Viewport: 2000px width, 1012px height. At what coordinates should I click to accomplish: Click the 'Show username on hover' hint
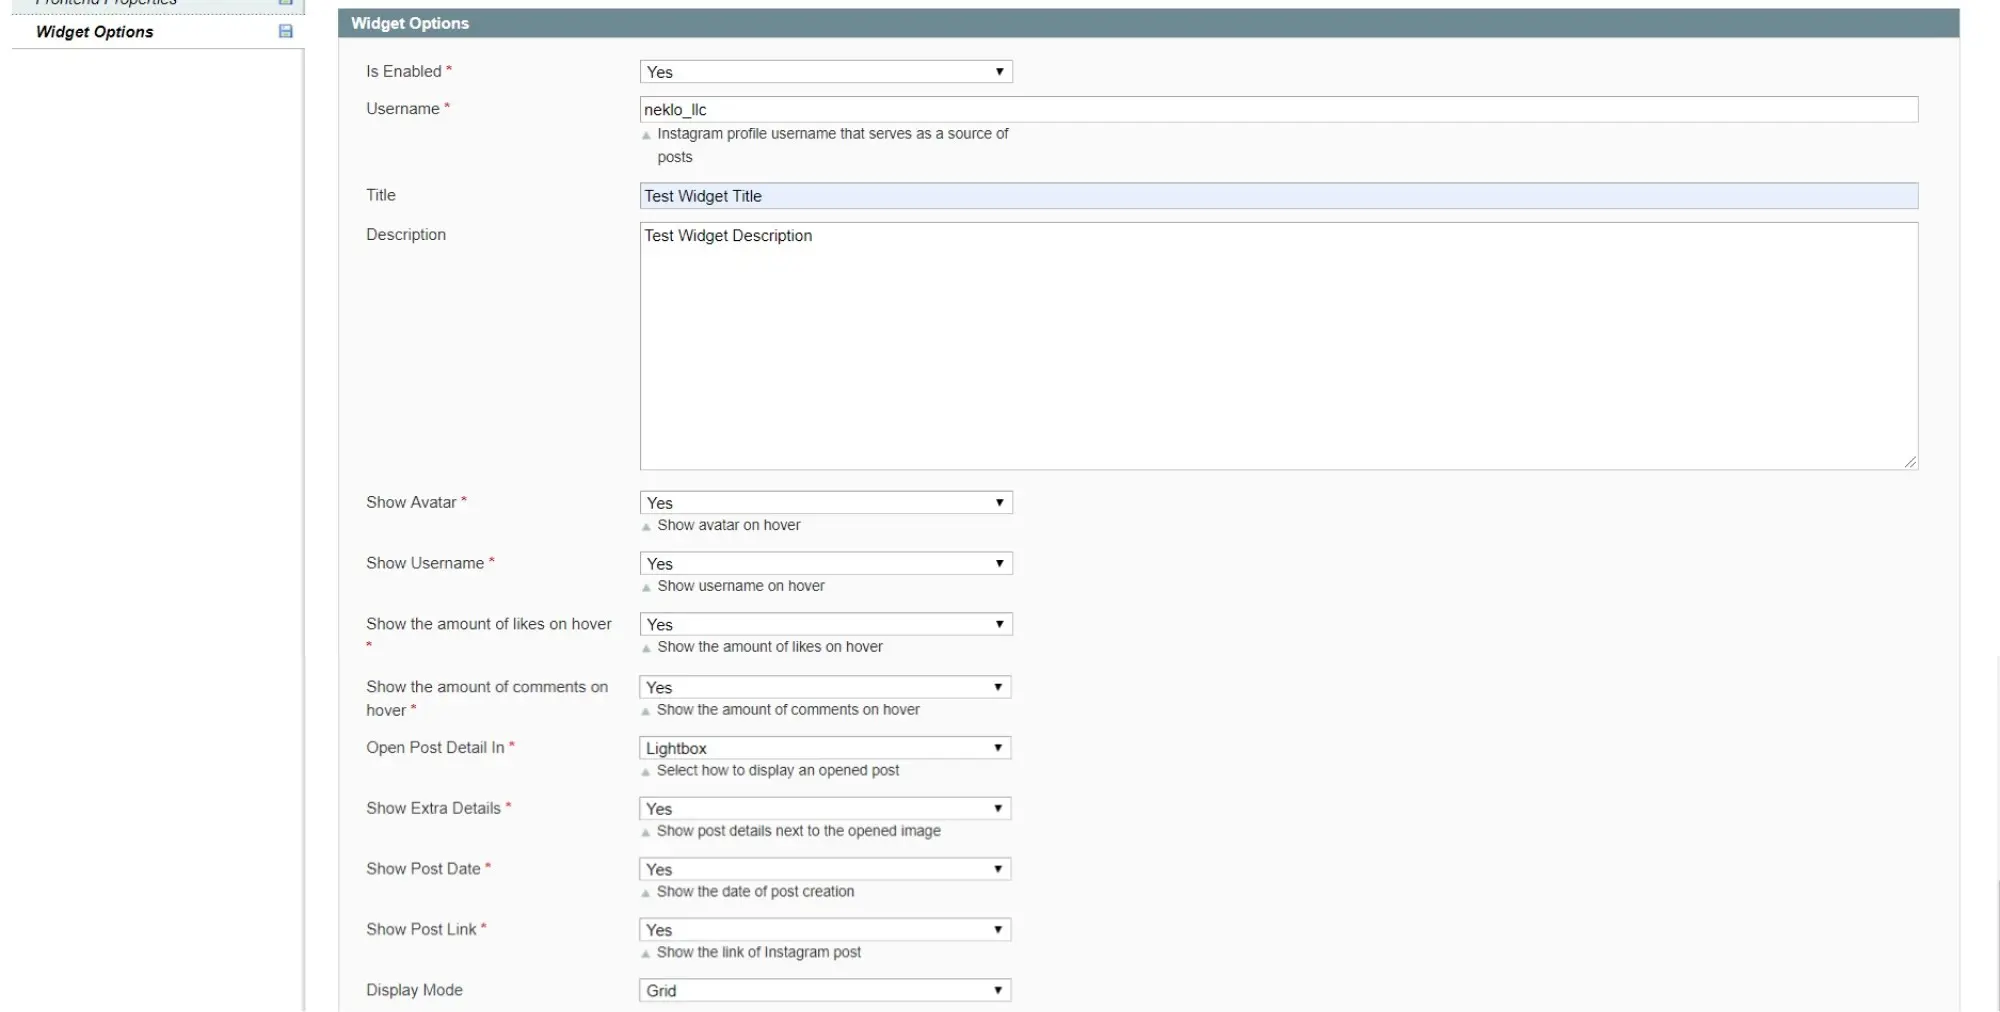[741, 587]
